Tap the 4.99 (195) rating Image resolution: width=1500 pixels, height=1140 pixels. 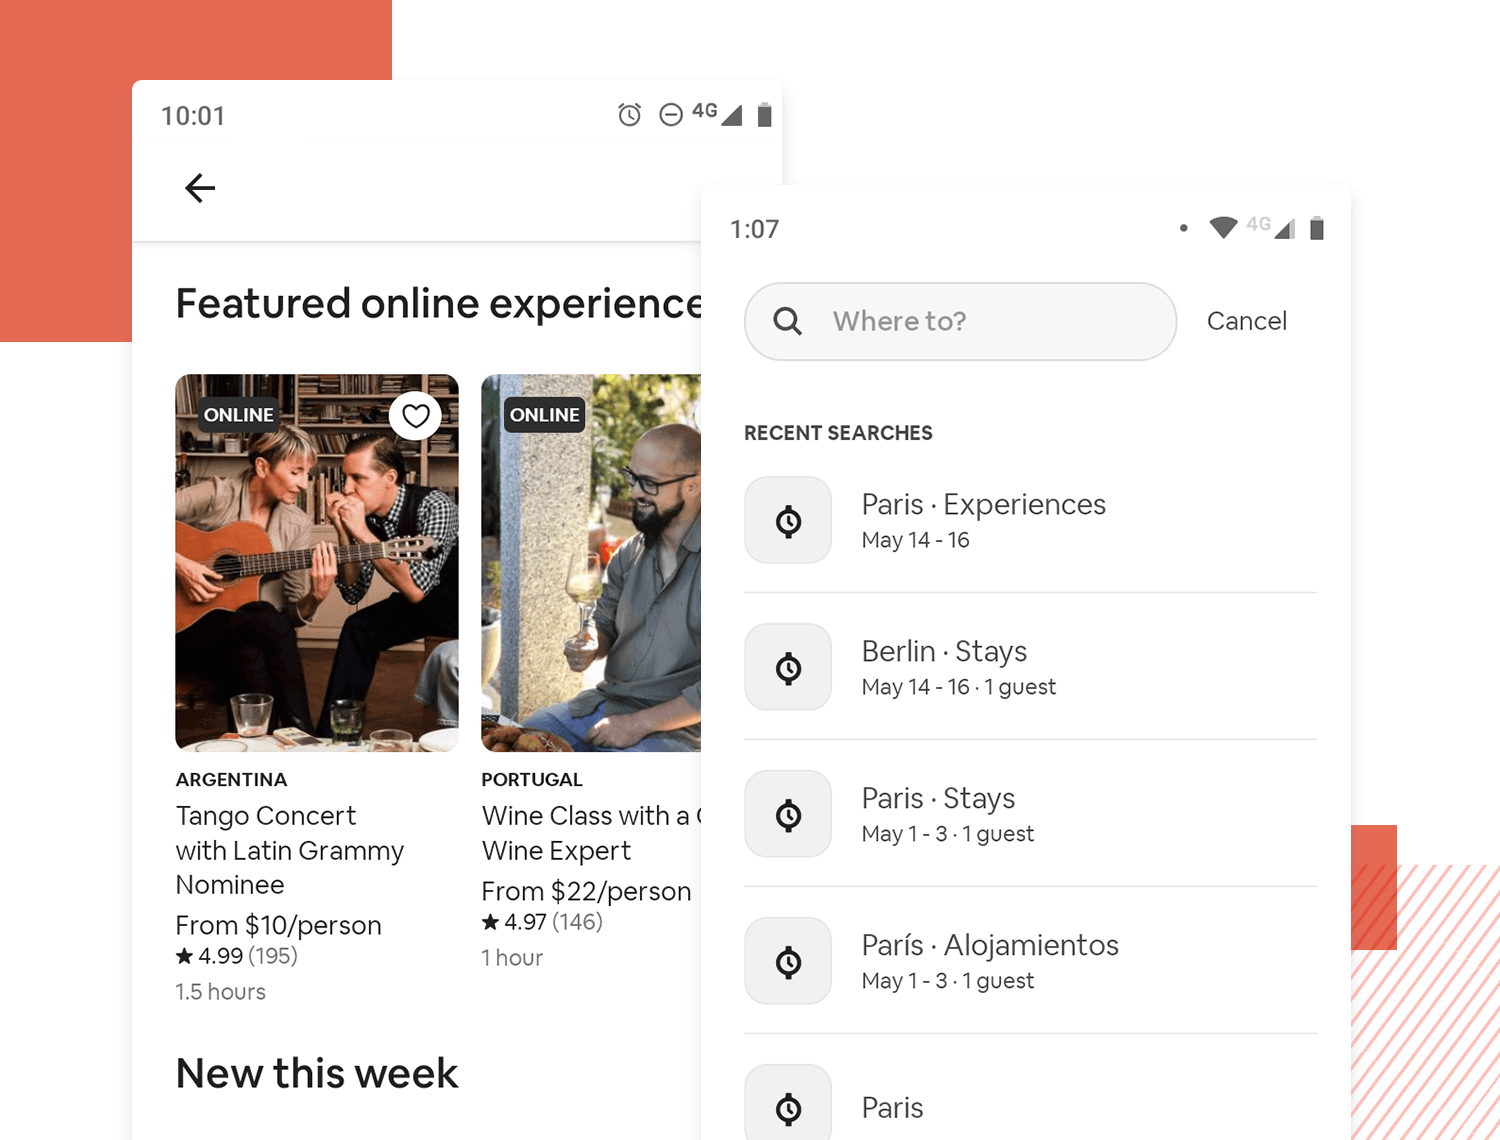[x=237, y=956]
